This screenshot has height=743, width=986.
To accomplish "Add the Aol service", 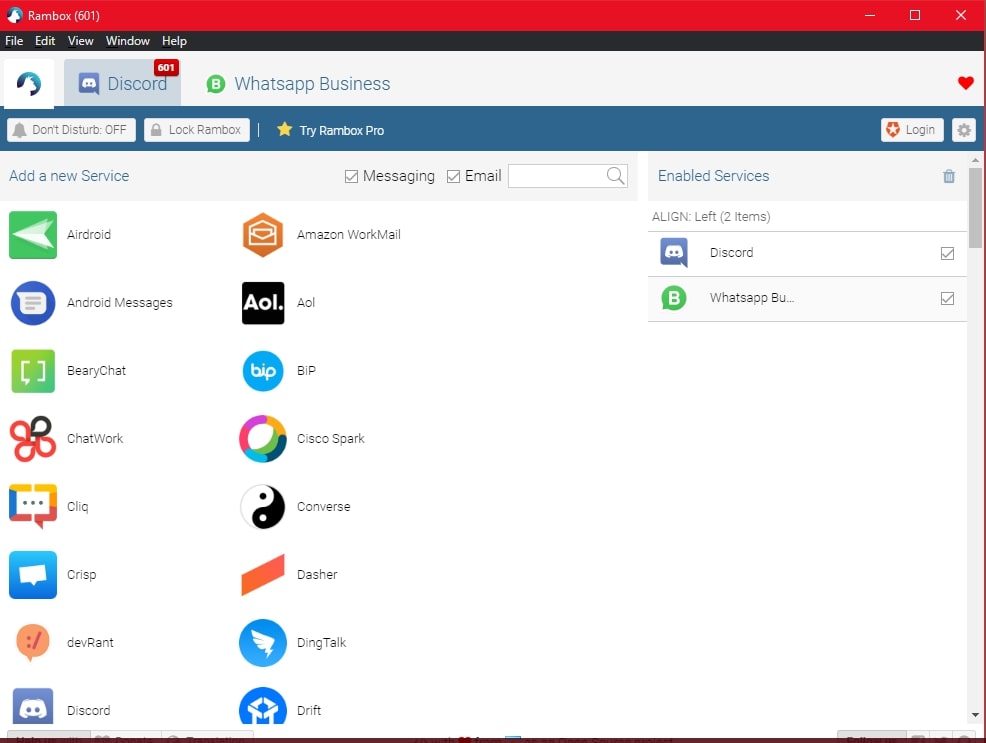I will (x=262, y=302).
